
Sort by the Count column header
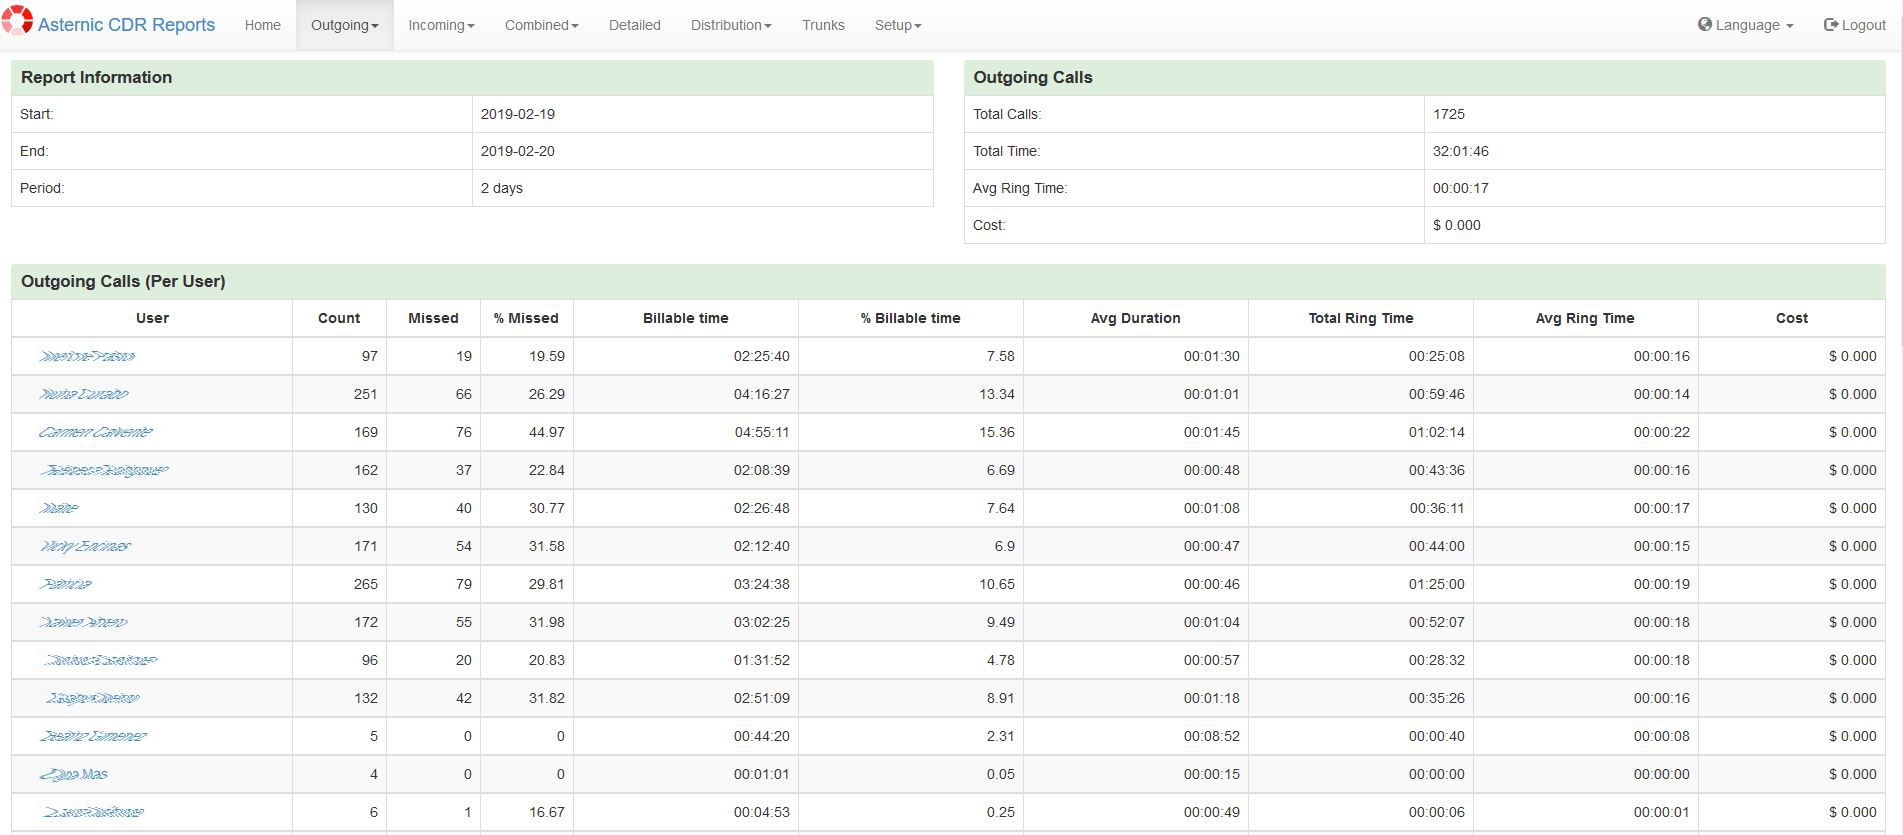pos(338,318)
